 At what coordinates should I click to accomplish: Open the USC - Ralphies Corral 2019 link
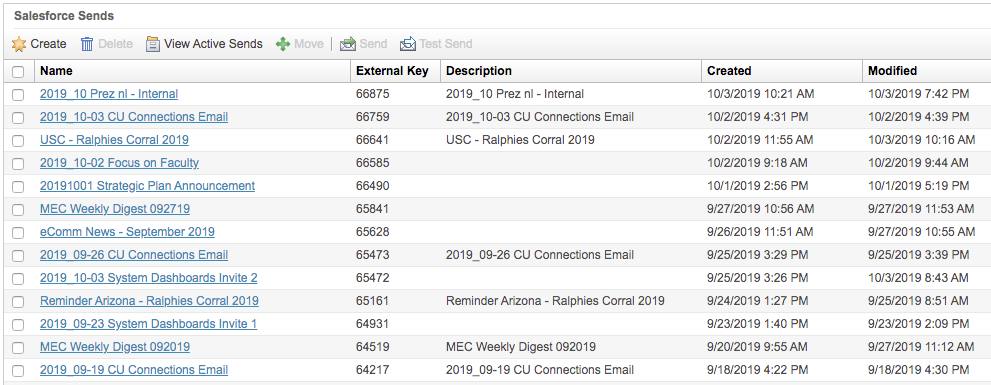(x=114, y=140)
